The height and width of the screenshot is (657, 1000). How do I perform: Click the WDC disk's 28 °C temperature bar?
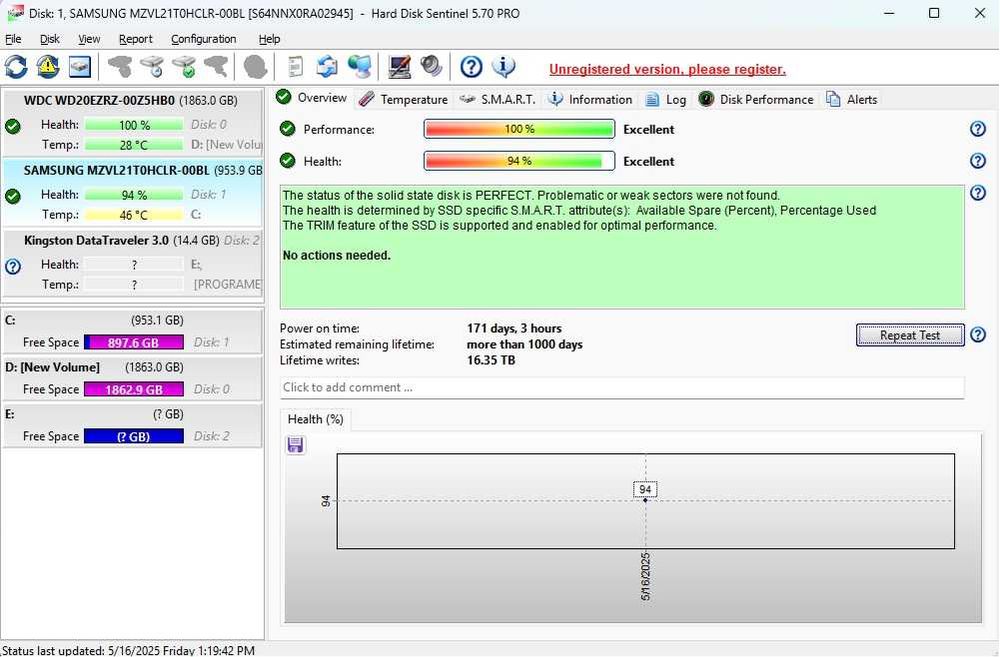pyautogui.click(x=134, y=145)
